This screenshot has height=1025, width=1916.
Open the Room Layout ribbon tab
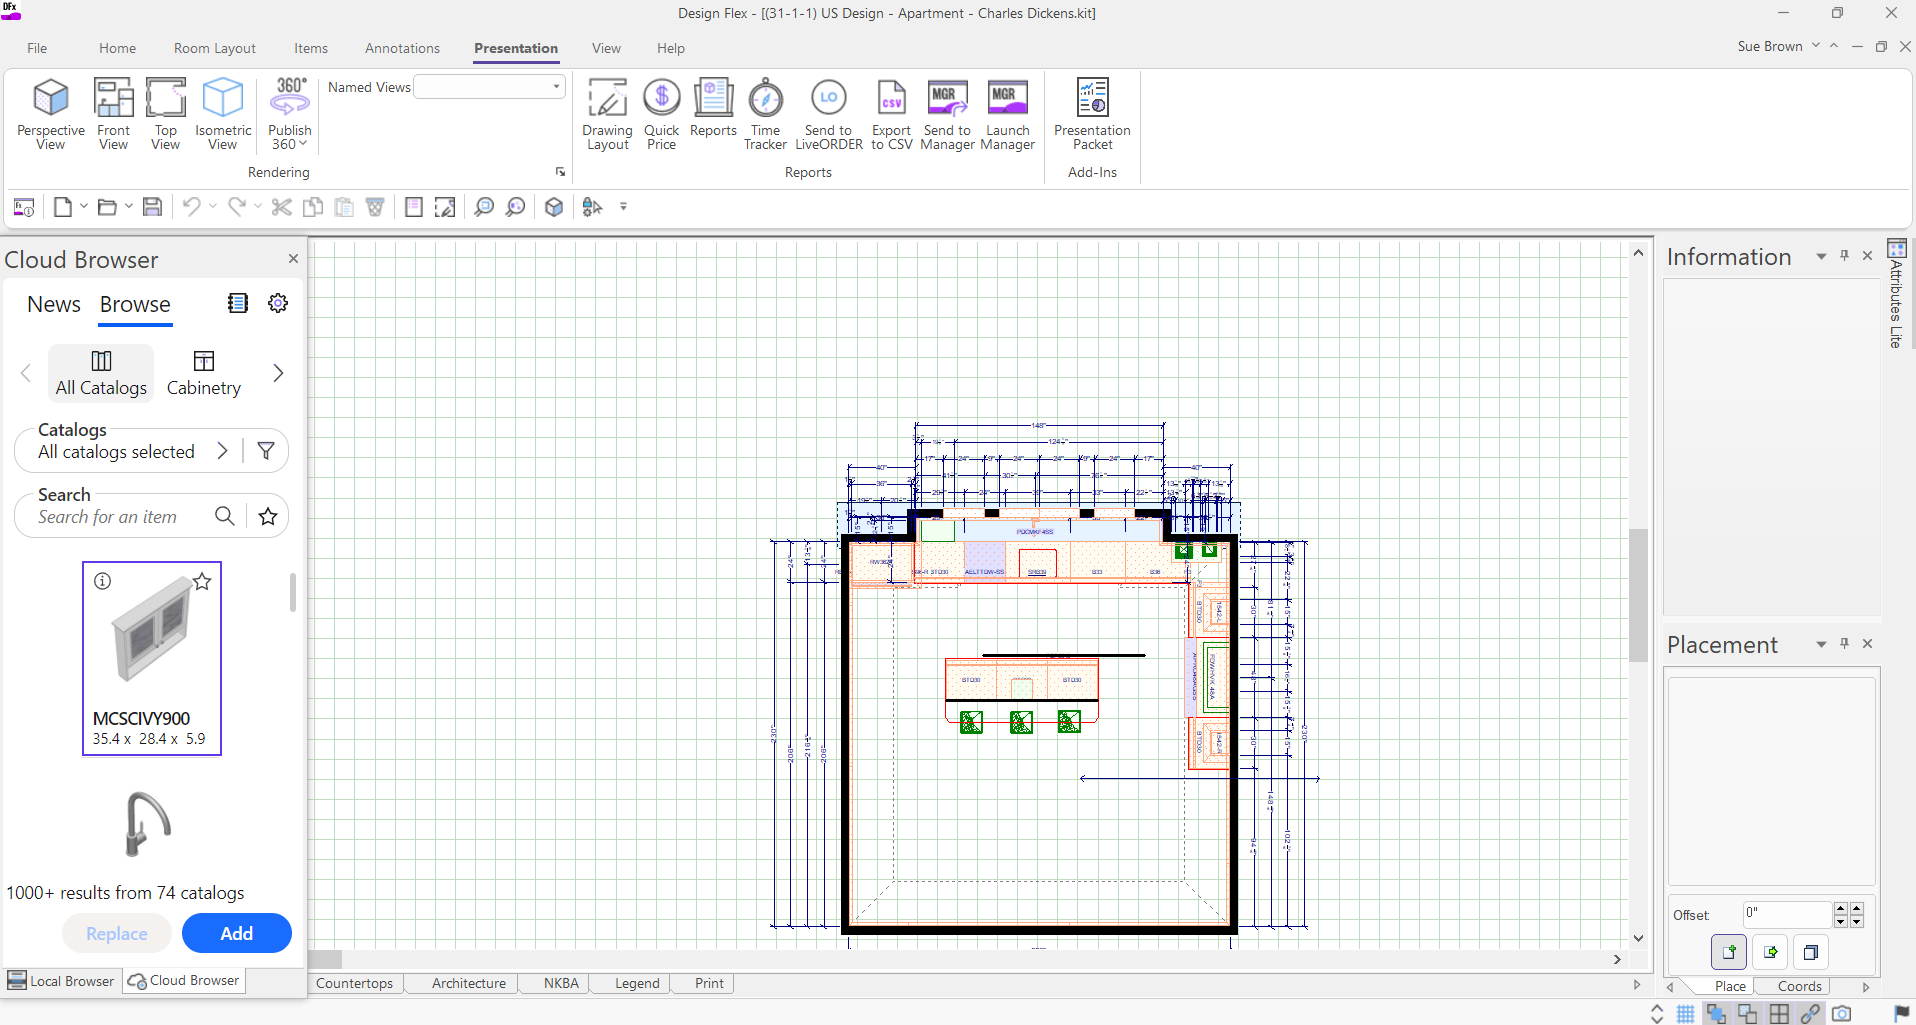[x=214, y=48]
